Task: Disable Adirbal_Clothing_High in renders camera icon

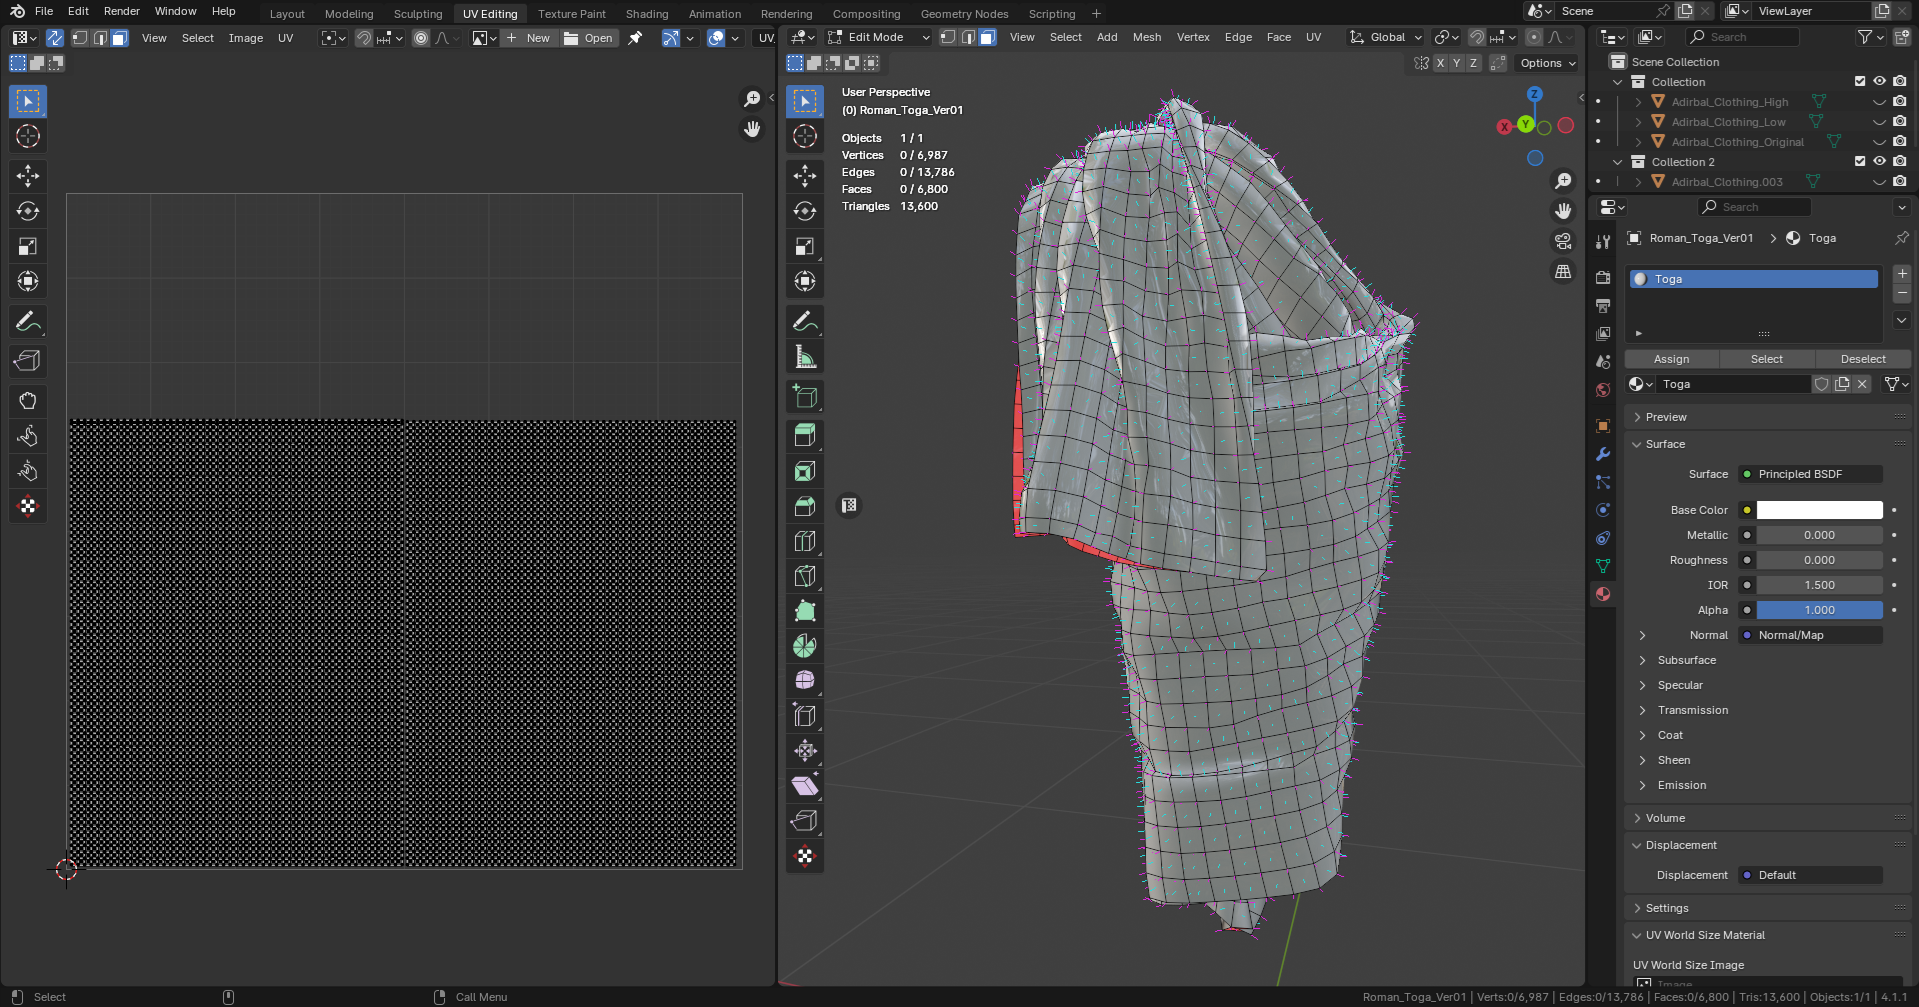Action: 1900,101
